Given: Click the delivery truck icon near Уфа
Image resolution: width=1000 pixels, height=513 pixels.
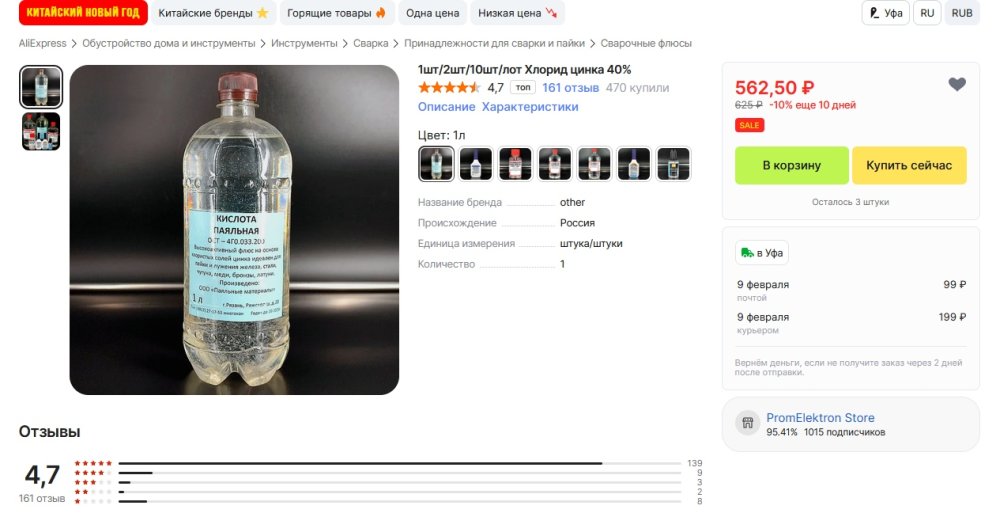Looking at the screenshot, I should tap(747, 253).
